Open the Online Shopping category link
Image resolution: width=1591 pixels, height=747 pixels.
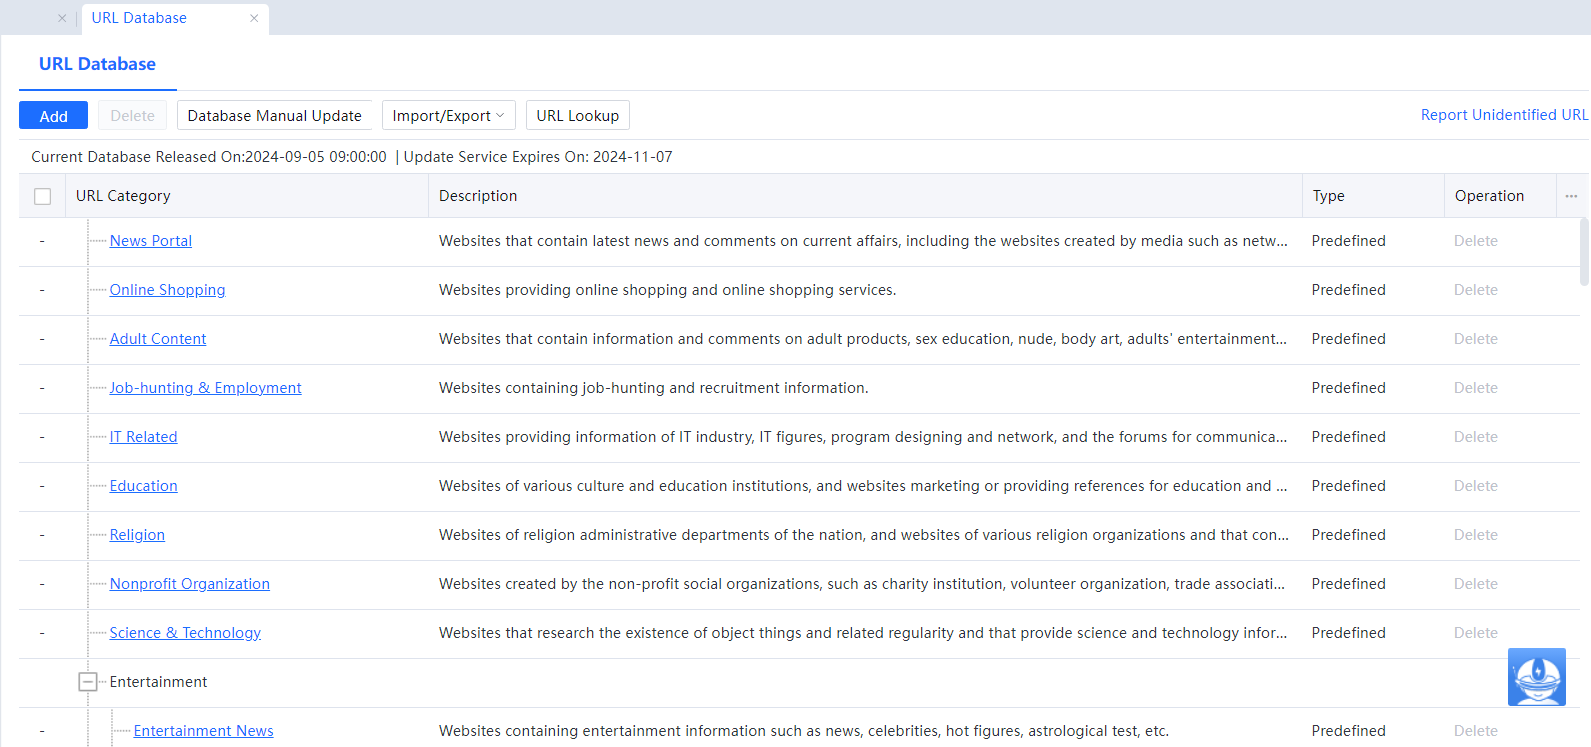167,290
